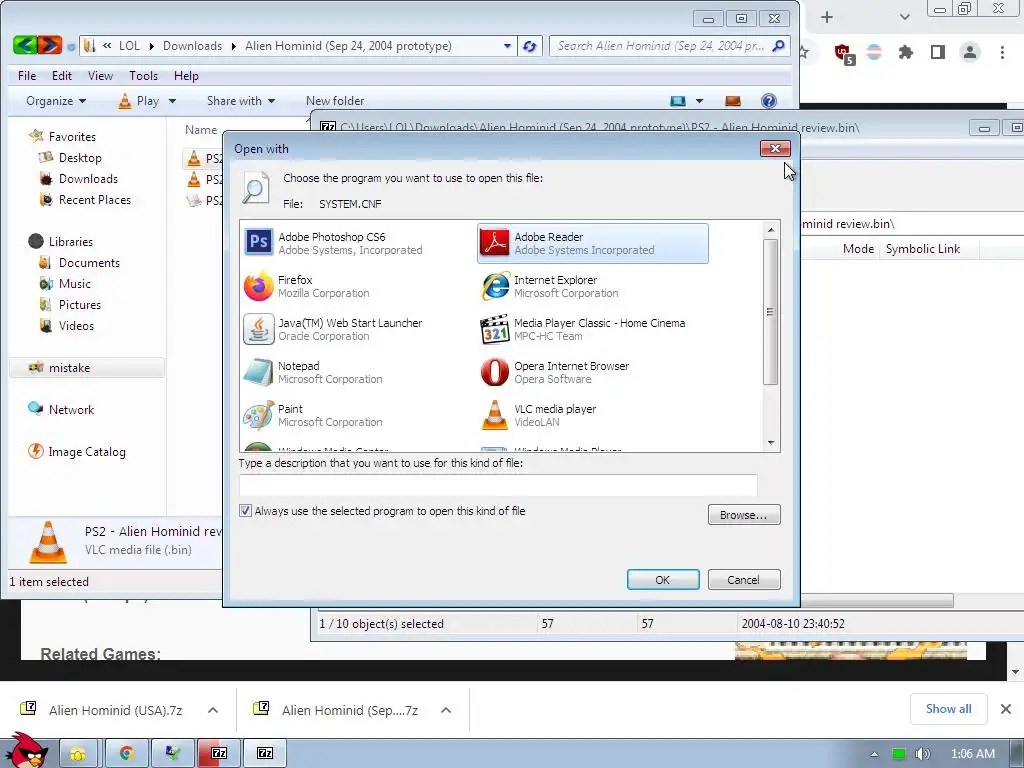The image size is (1024, 768).
Task: Open Chrome extensions puzzle icon
Action: 906,52
